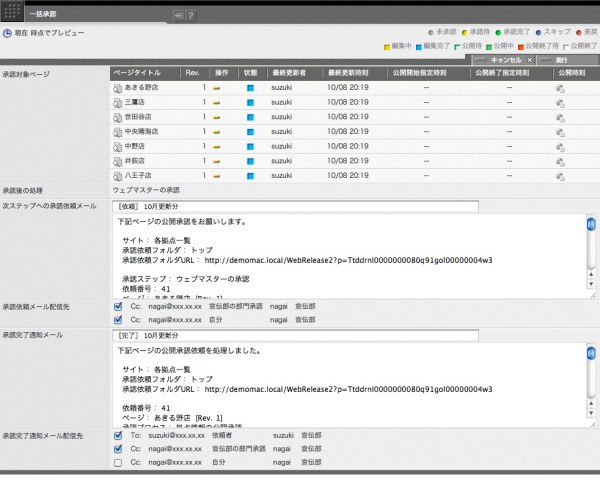Click the back arrow icon in title bar
This screenshot has height=491, width=600.
[178, 16]
